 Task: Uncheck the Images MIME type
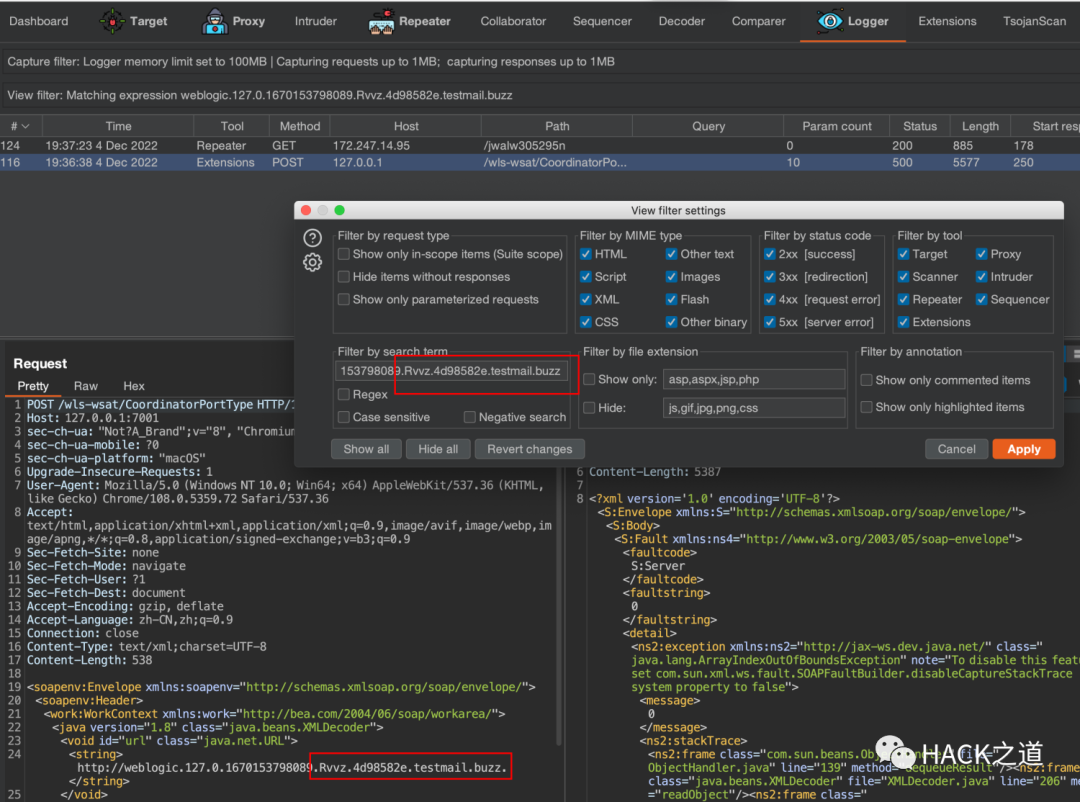[671, 277]
